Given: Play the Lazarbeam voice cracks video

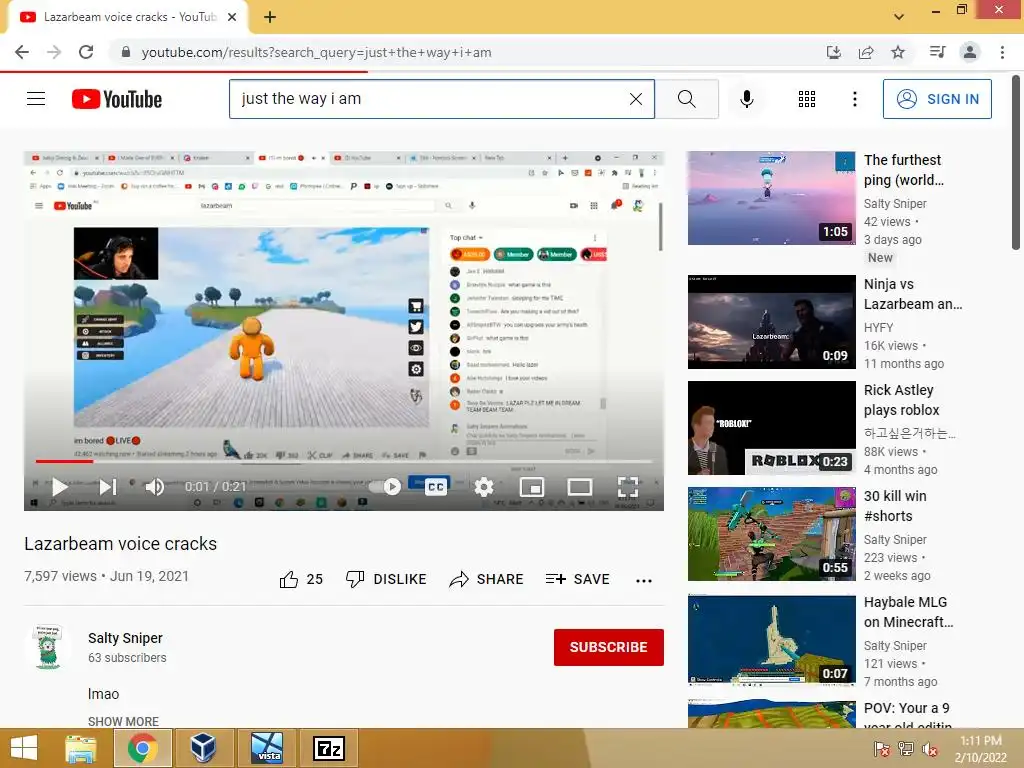Looking at the screenshot, I should click(x=59, y=487).
